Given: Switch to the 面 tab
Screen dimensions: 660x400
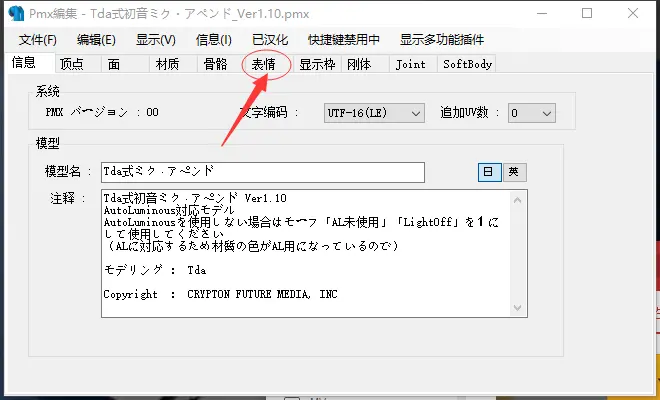Looking at the screenshot, I should [126, 64].
